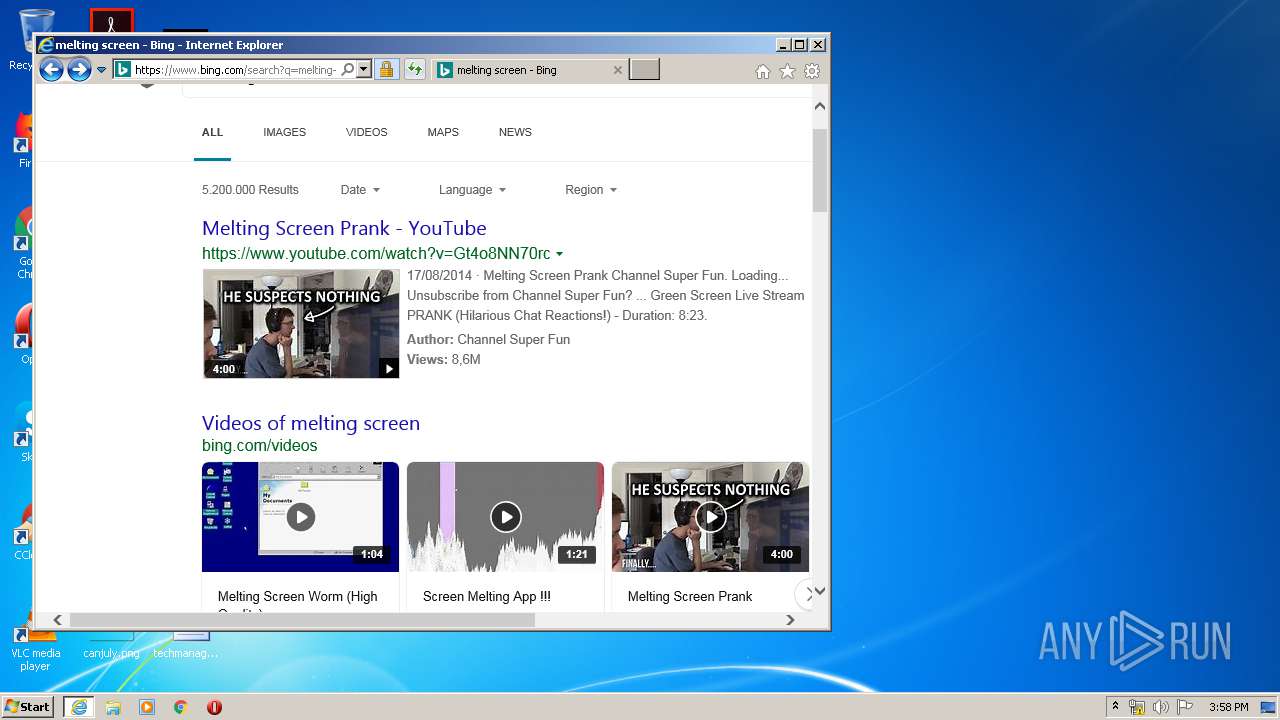Click Internet Explorer in the taskbar
The height and width of the screenshot is (720, 1280).
[78, 707]
